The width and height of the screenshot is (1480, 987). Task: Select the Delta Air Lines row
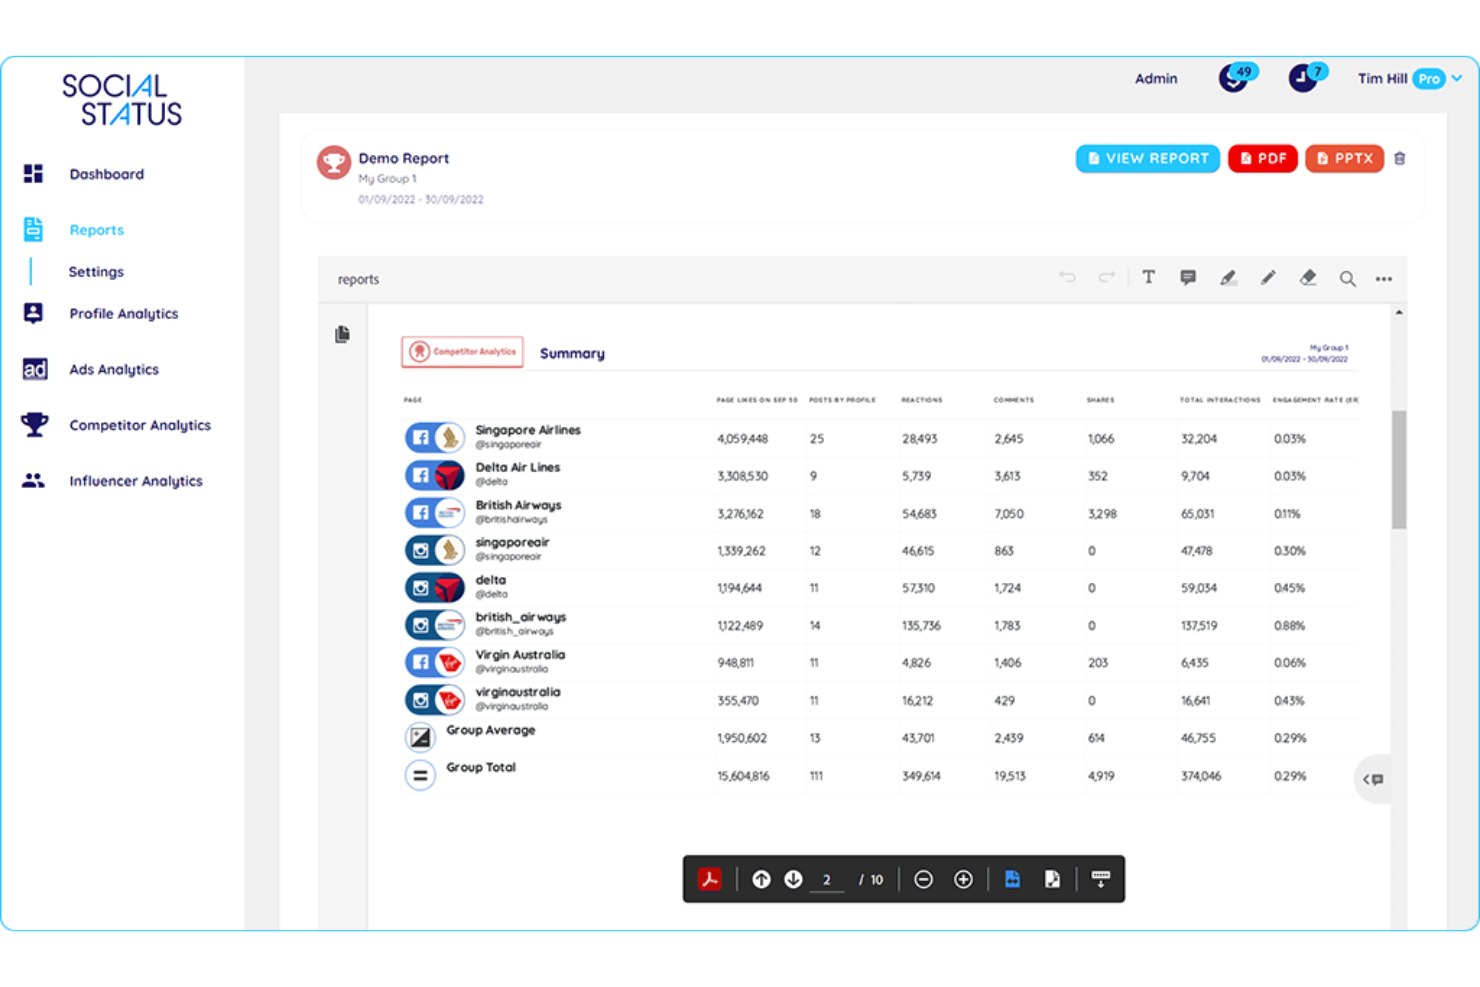(x=880, y=475)
